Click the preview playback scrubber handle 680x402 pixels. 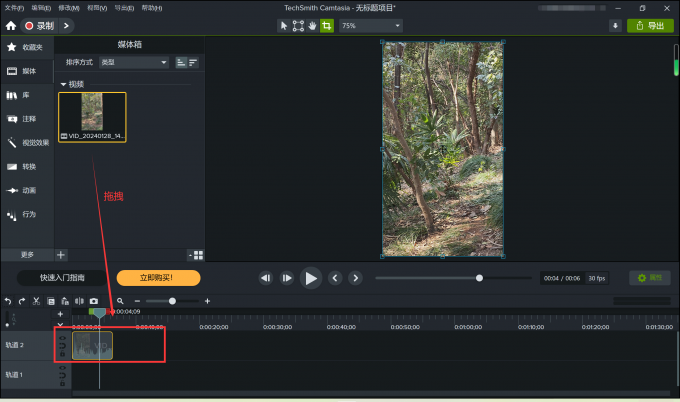click(x=479, y=278)
